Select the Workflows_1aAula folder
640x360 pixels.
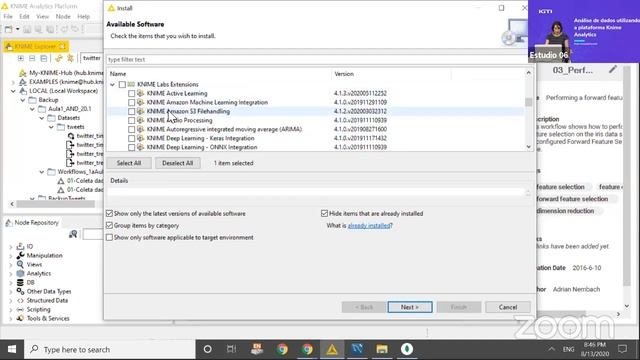(x=76, y=172)
